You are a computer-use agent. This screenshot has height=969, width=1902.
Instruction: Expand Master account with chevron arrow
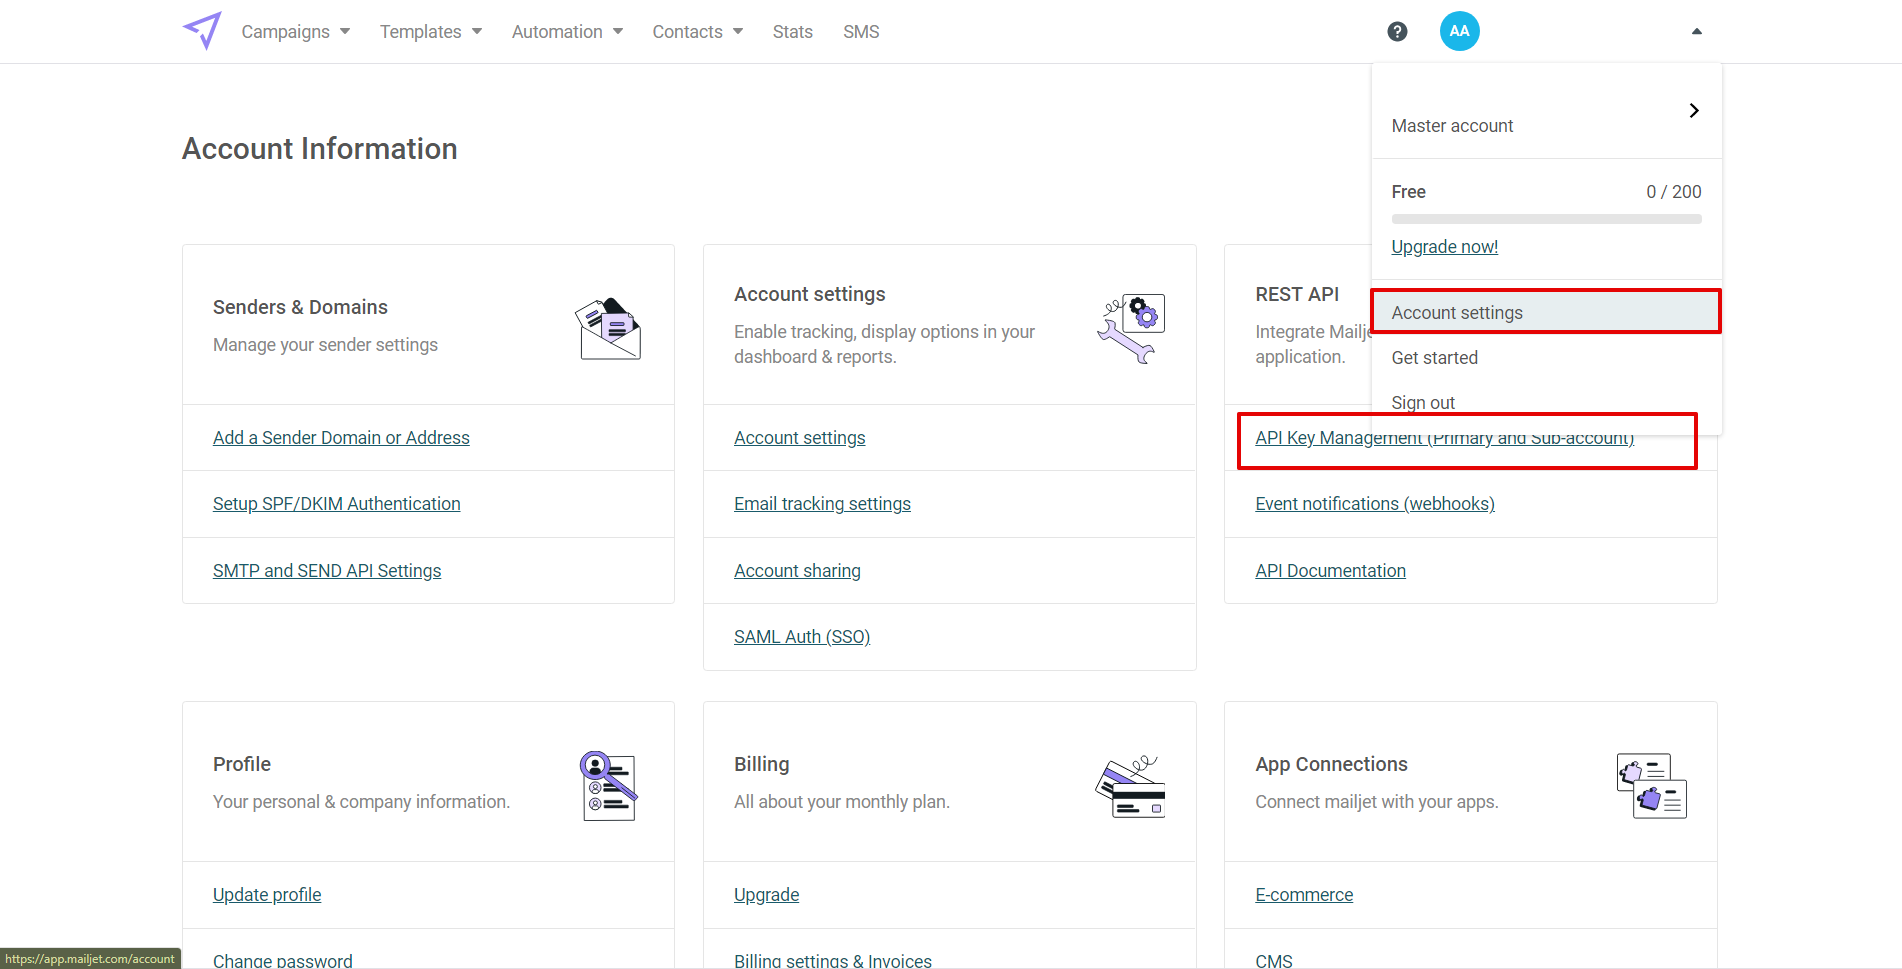(1693, 110)
